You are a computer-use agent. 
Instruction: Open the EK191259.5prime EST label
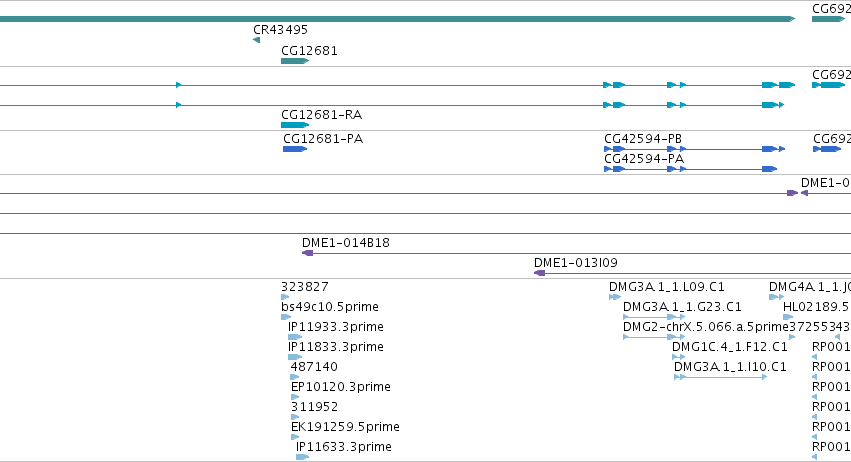345,427
